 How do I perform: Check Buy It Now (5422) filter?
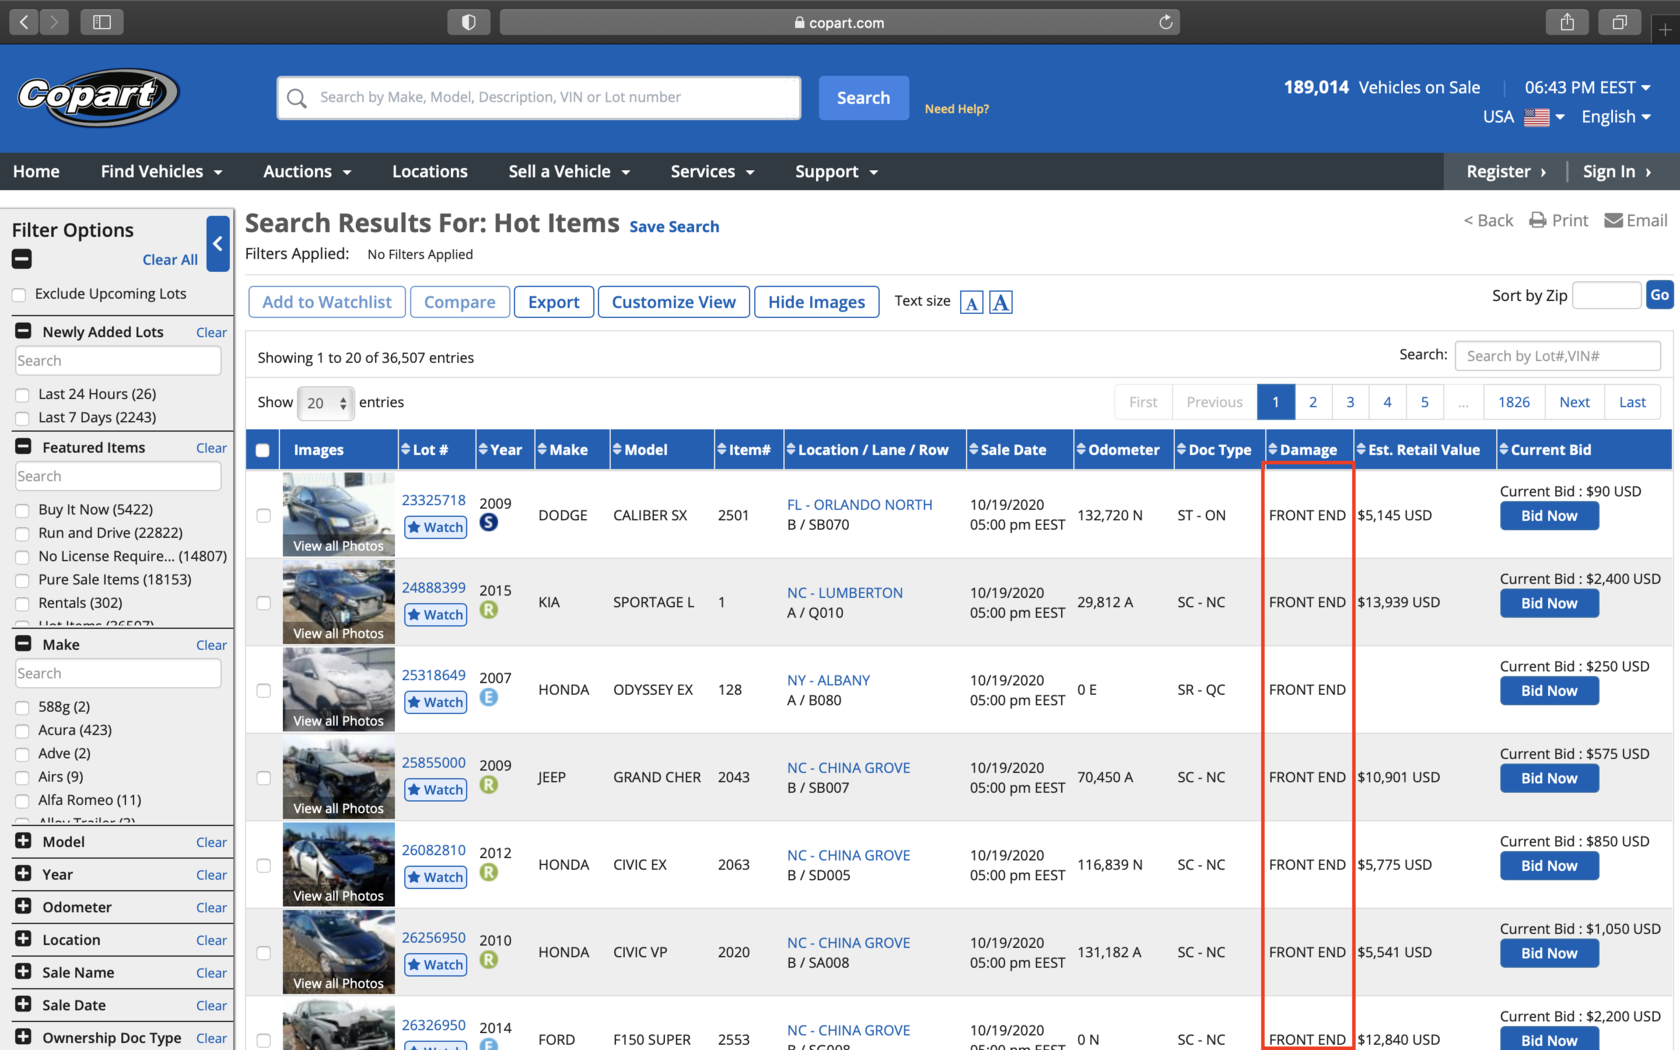tap(22, 510)
